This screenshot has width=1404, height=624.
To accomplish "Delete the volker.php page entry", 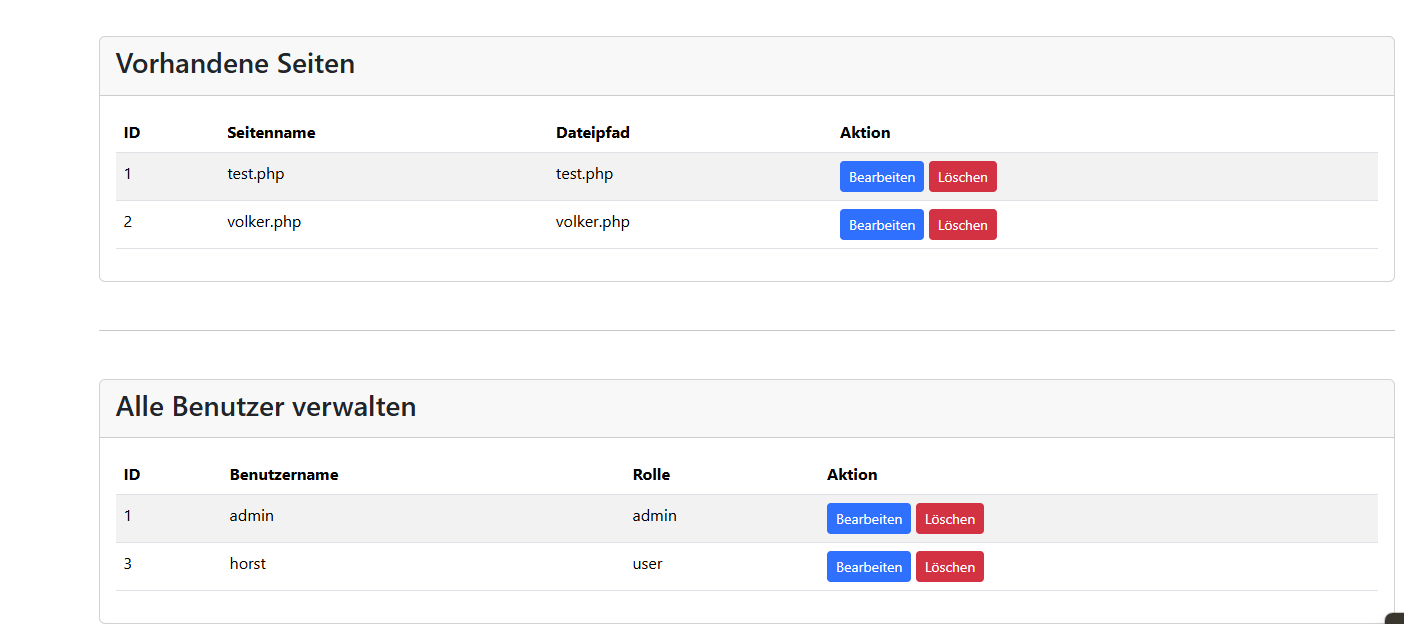I will (x=962, y=225).
